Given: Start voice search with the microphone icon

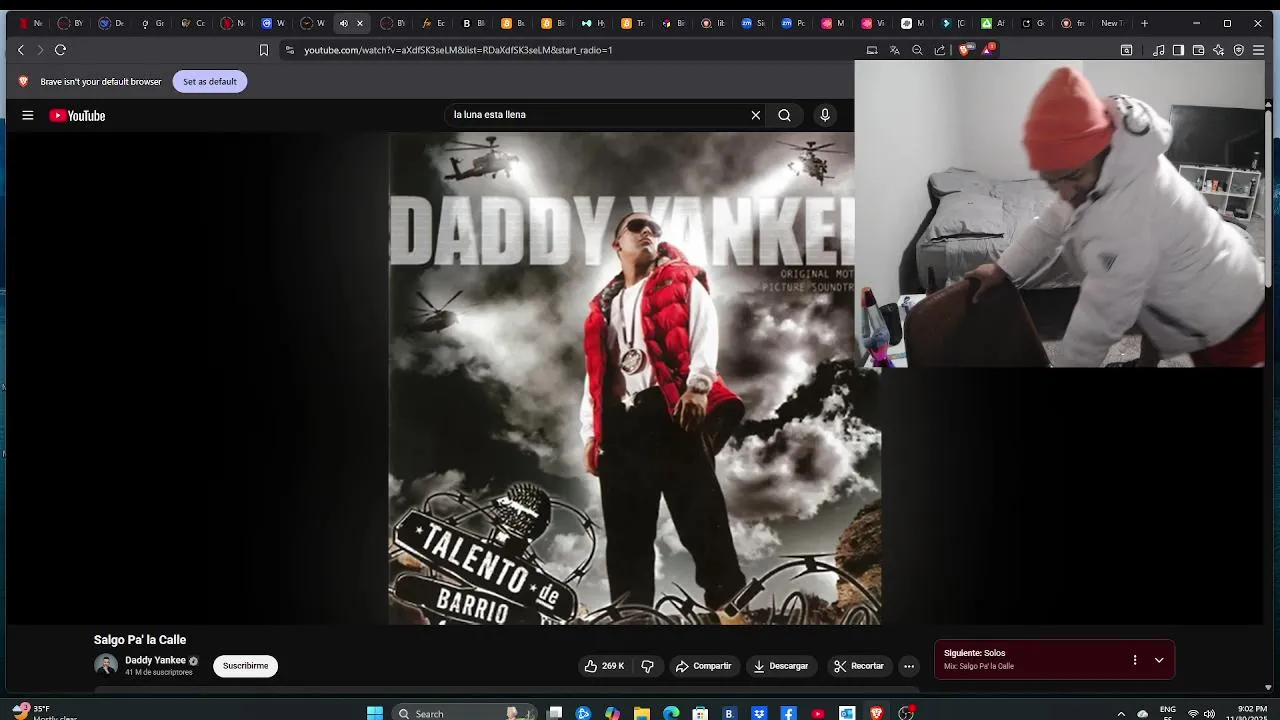Looking at the screenshot, I should (825, 115).
